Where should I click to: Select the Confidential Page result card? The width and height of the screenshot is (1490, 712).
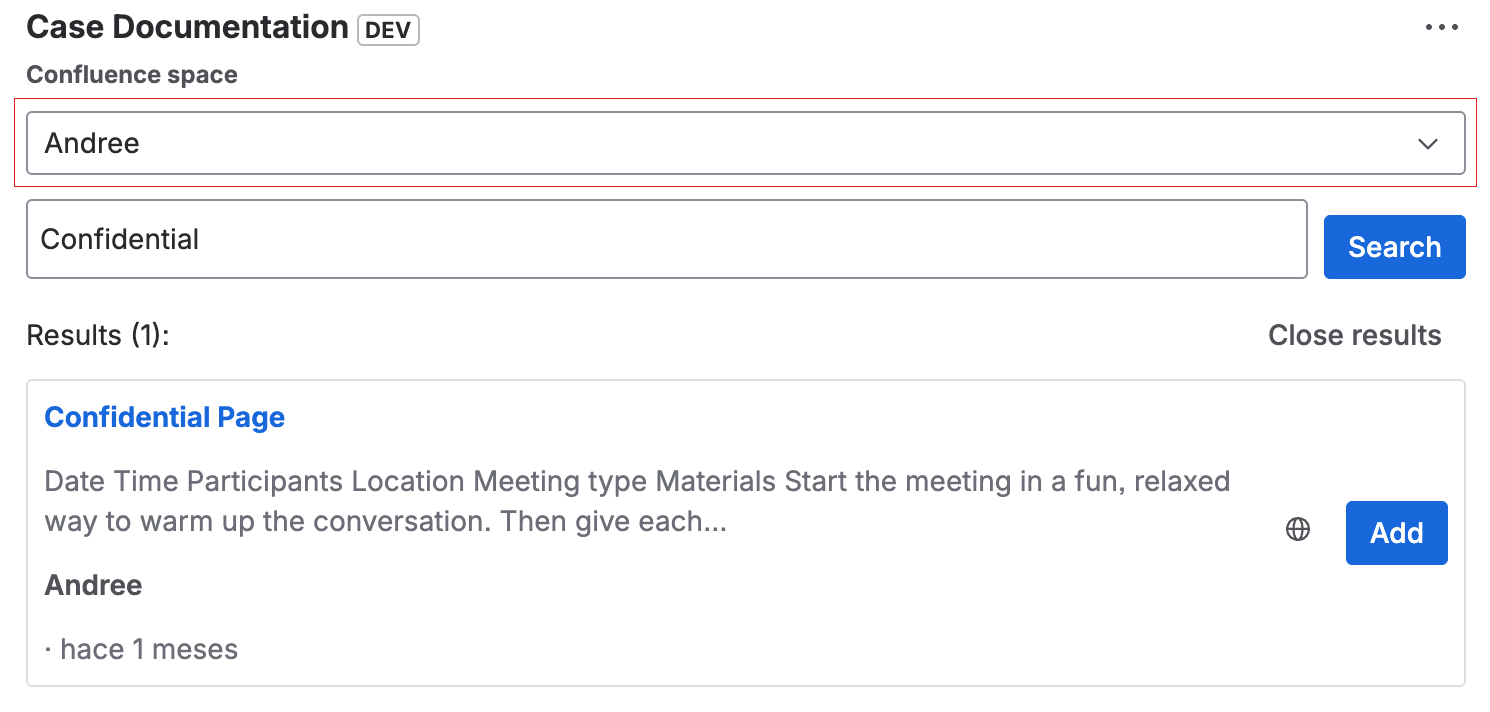(746, 533)
